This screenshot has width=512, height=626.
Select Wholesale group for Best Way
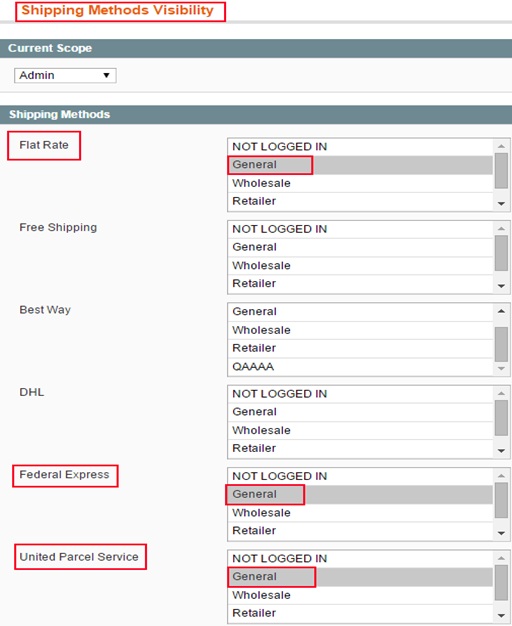coord(360,330)
